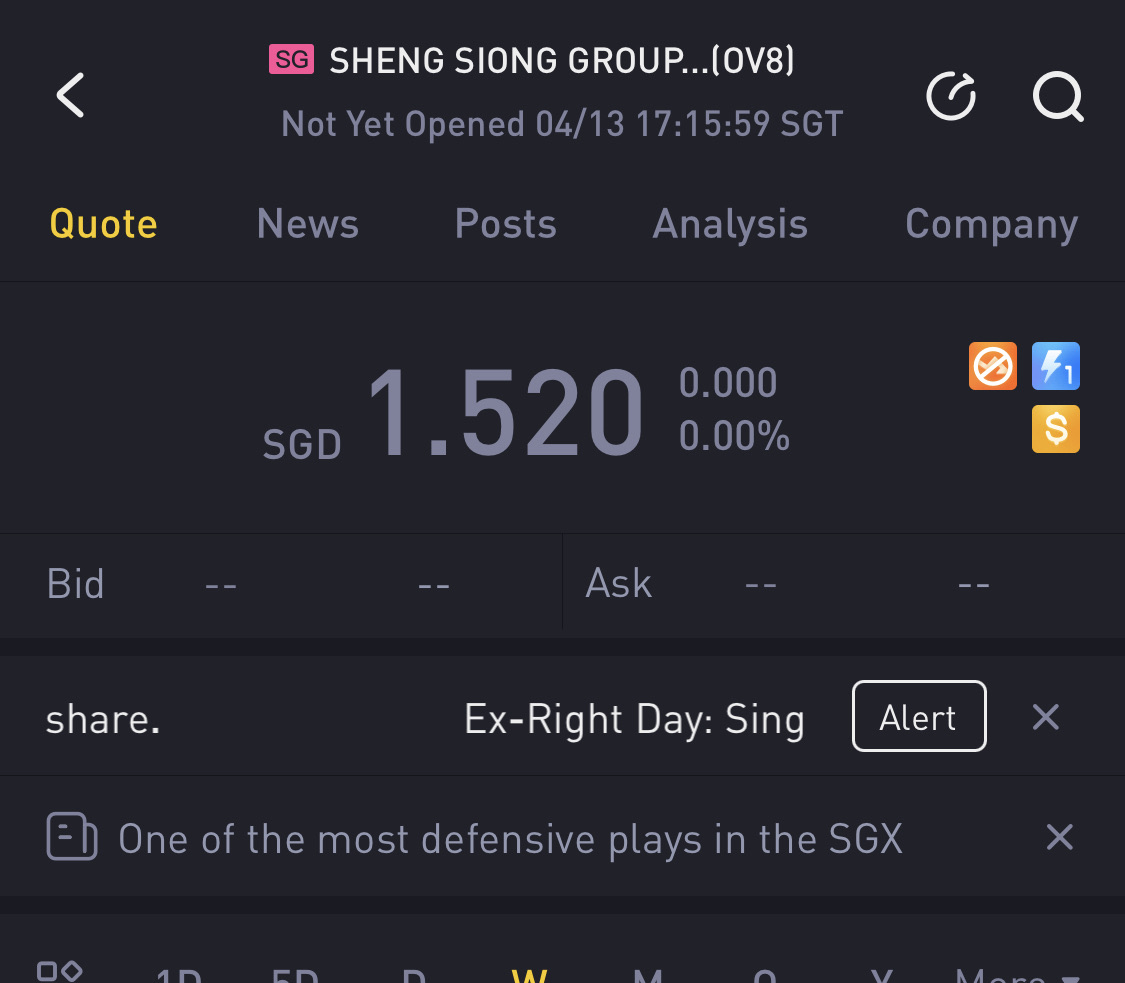Screen dimensions: 1125x983
Task: Open the Company tab
Action: click(x=991, y=224)
